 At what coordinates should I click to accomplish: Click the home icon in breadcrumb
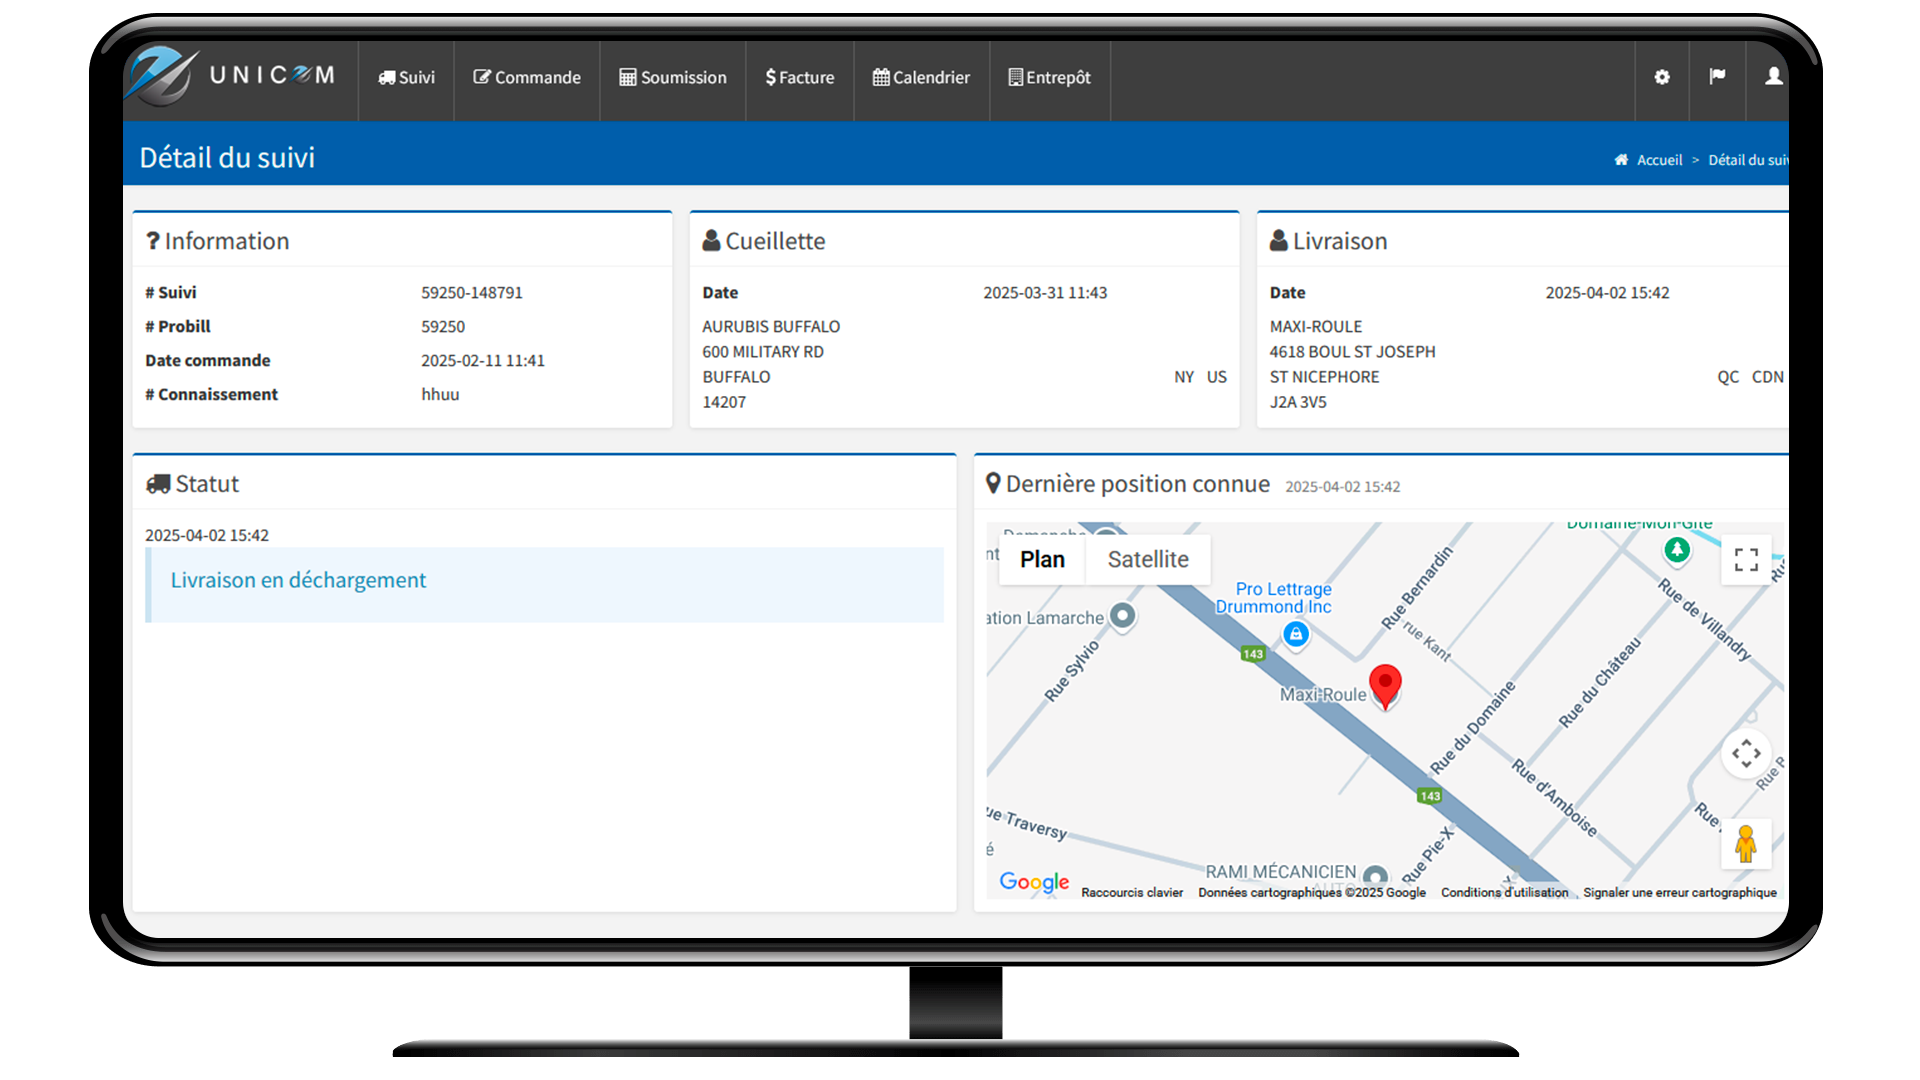pos(1621,160)
